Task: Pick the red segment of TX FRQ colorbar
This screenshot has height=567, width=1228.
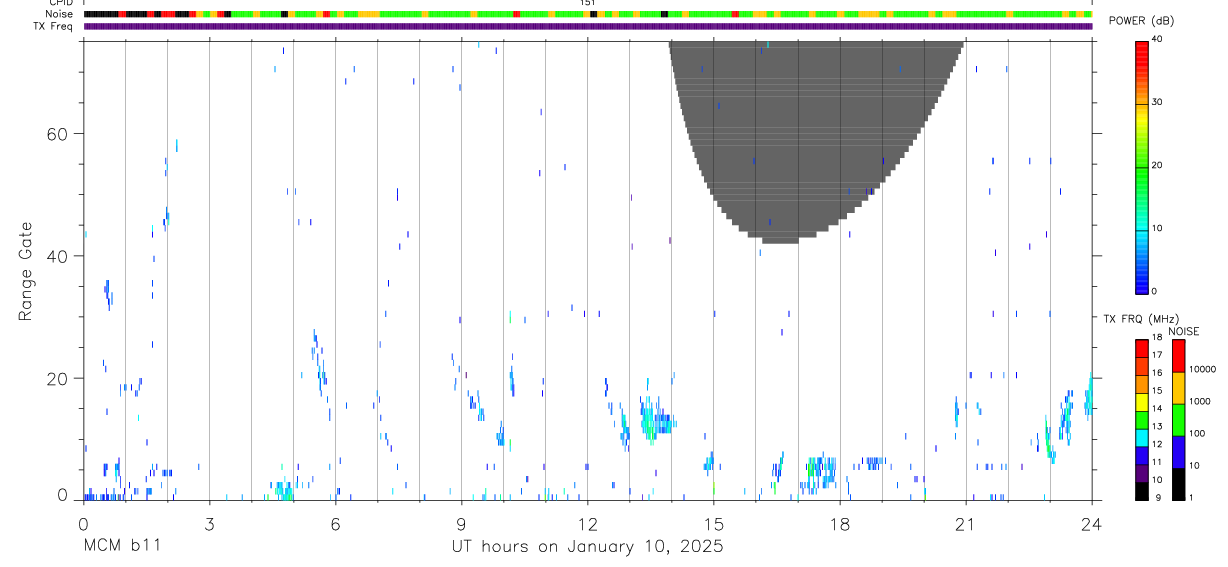Action: click(1141, 348)
